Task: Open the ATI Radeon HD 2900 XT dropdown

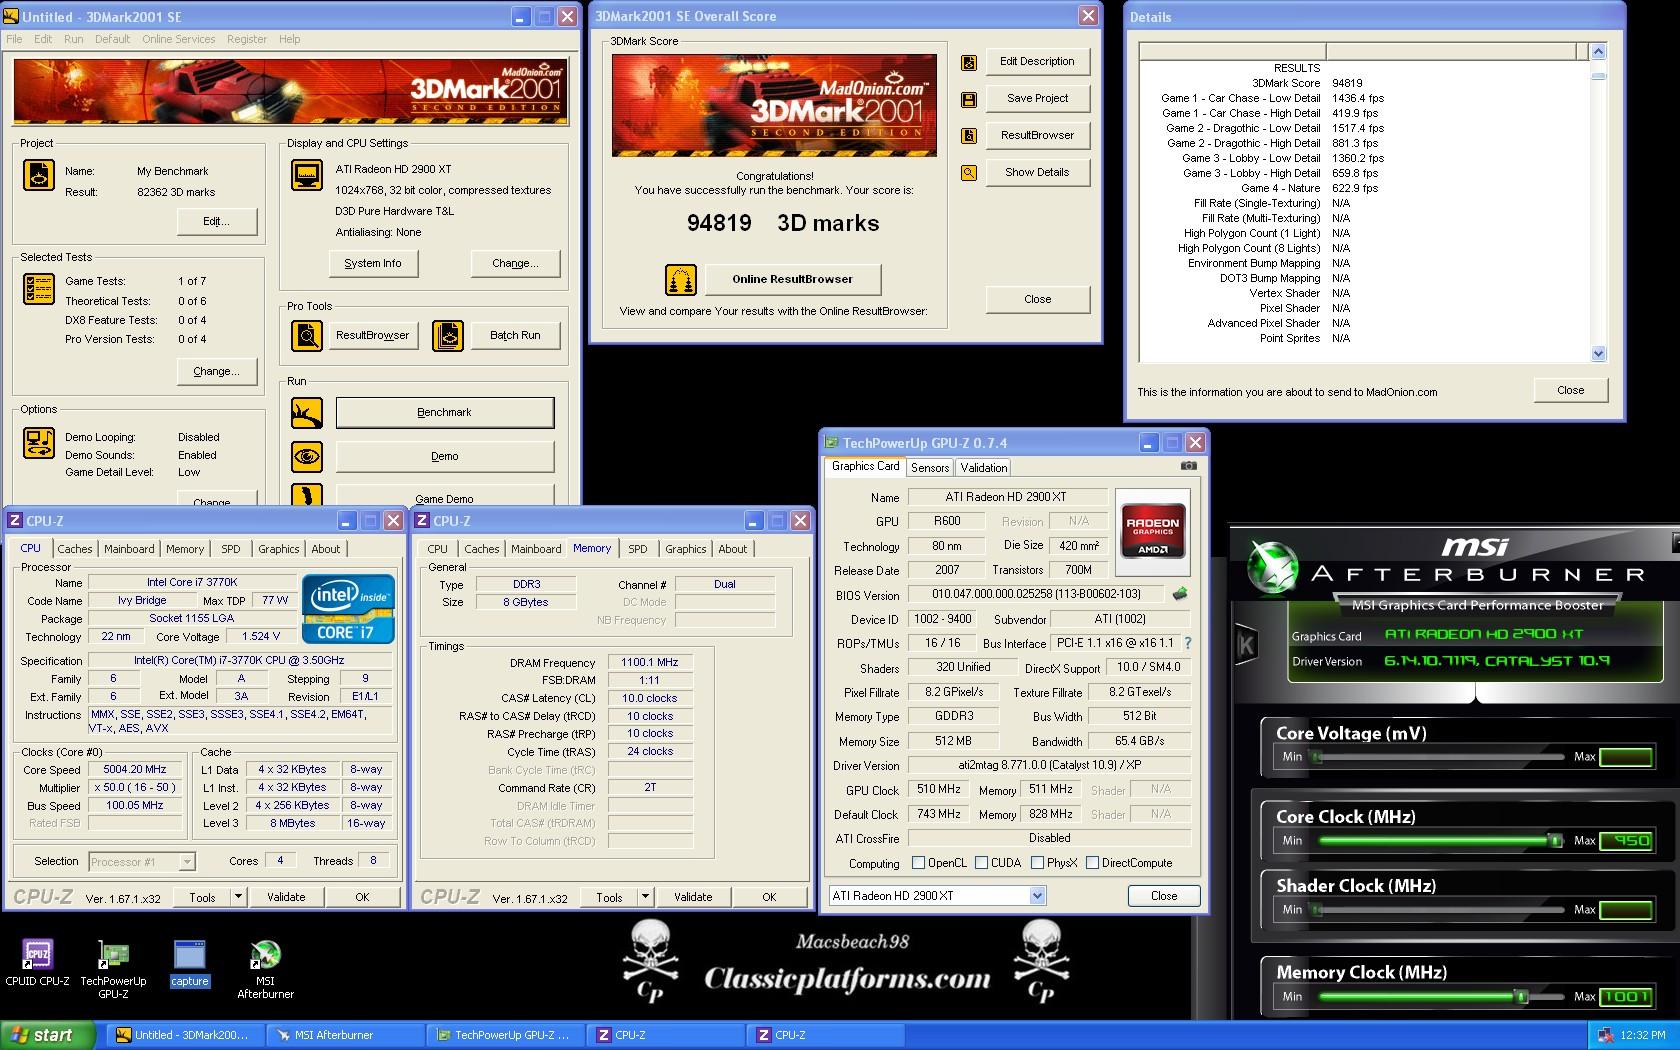Action: pyautogui.click(x=1037, y=896)
